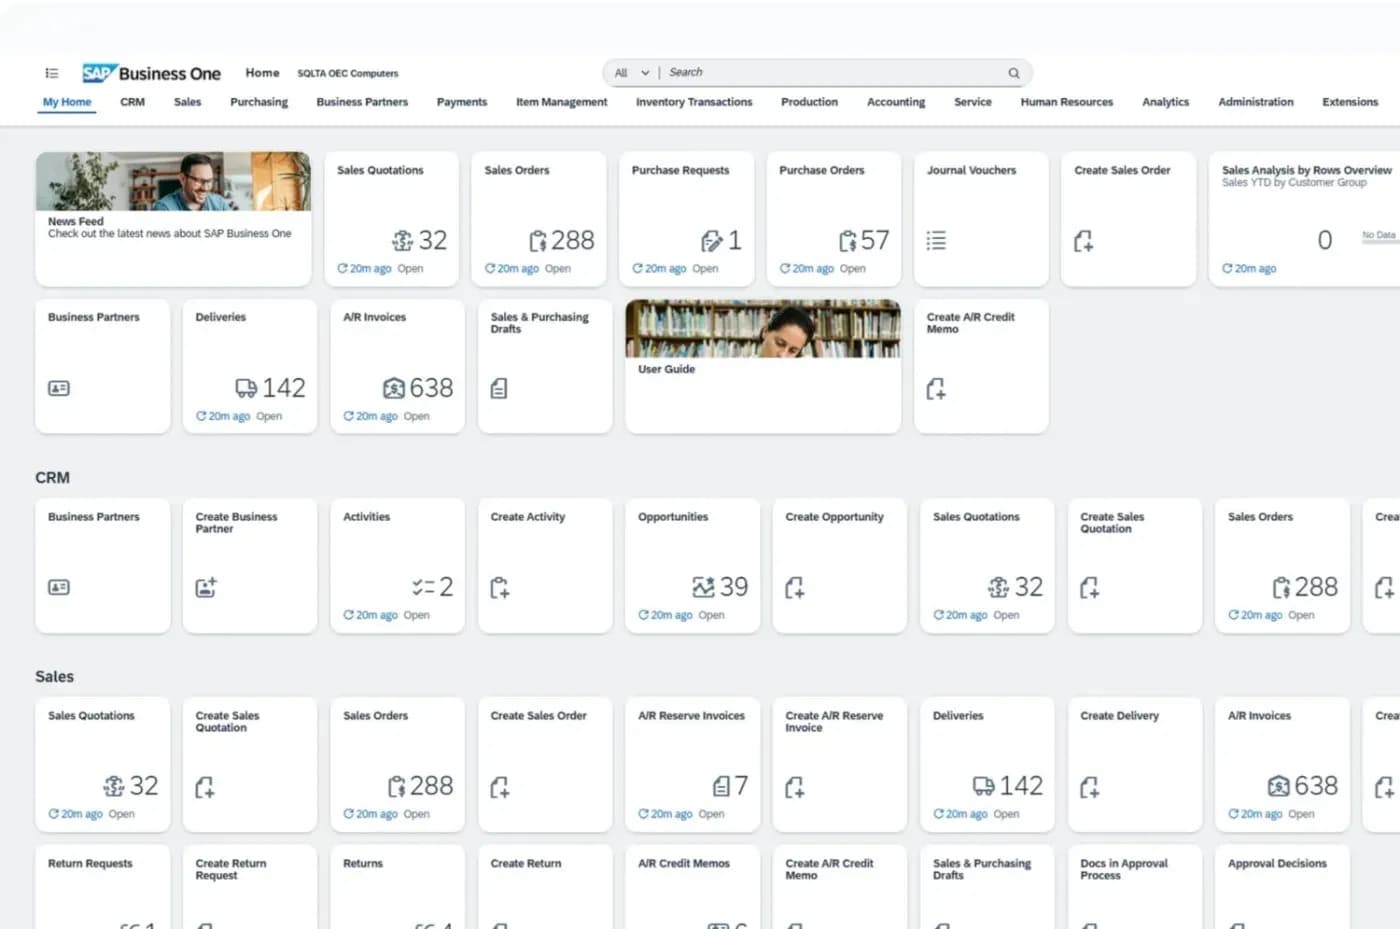
Task: Click the Purchase Requests pencil icon
Action: click(712, 241)
